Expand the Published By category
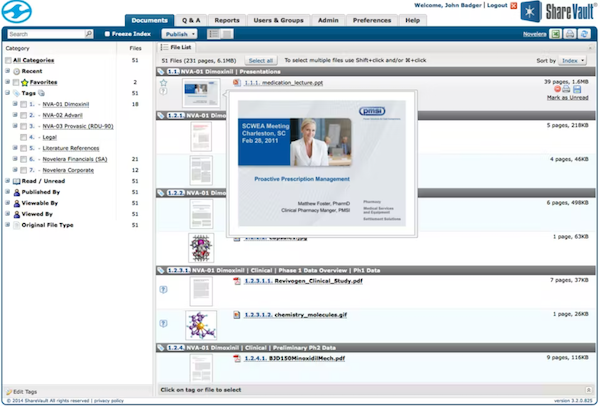 coord(8,192)
